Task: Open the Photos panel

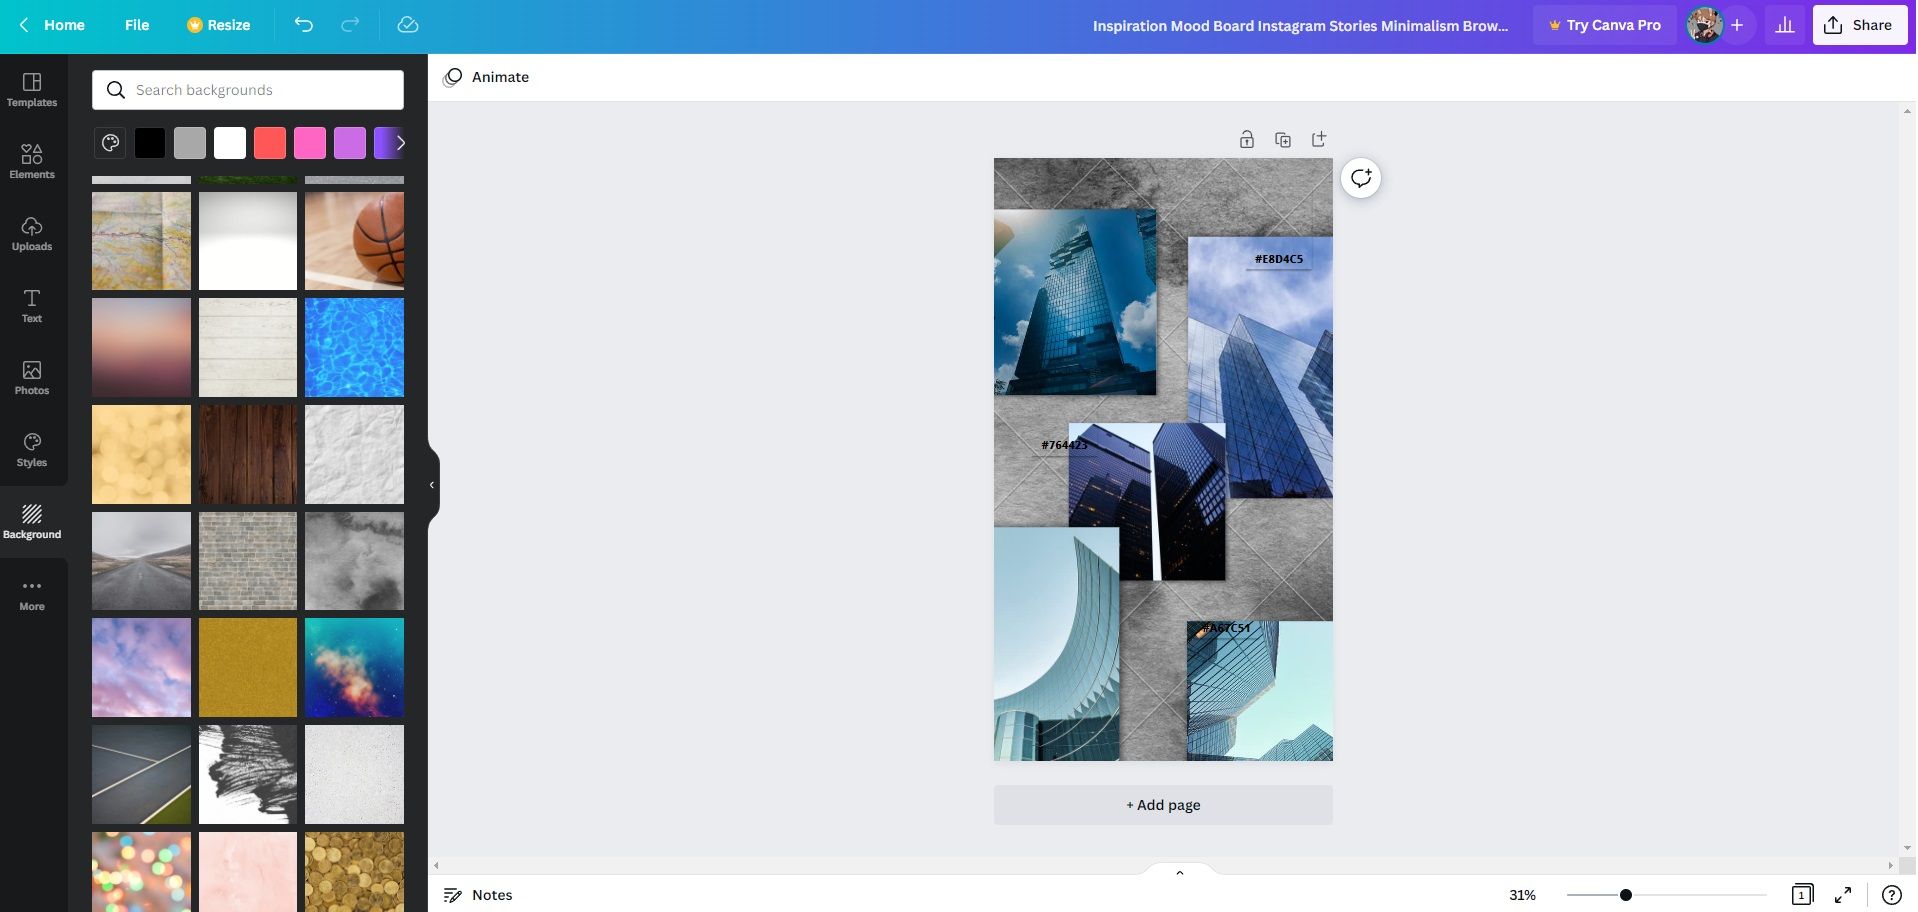Action: coord(32,378)
